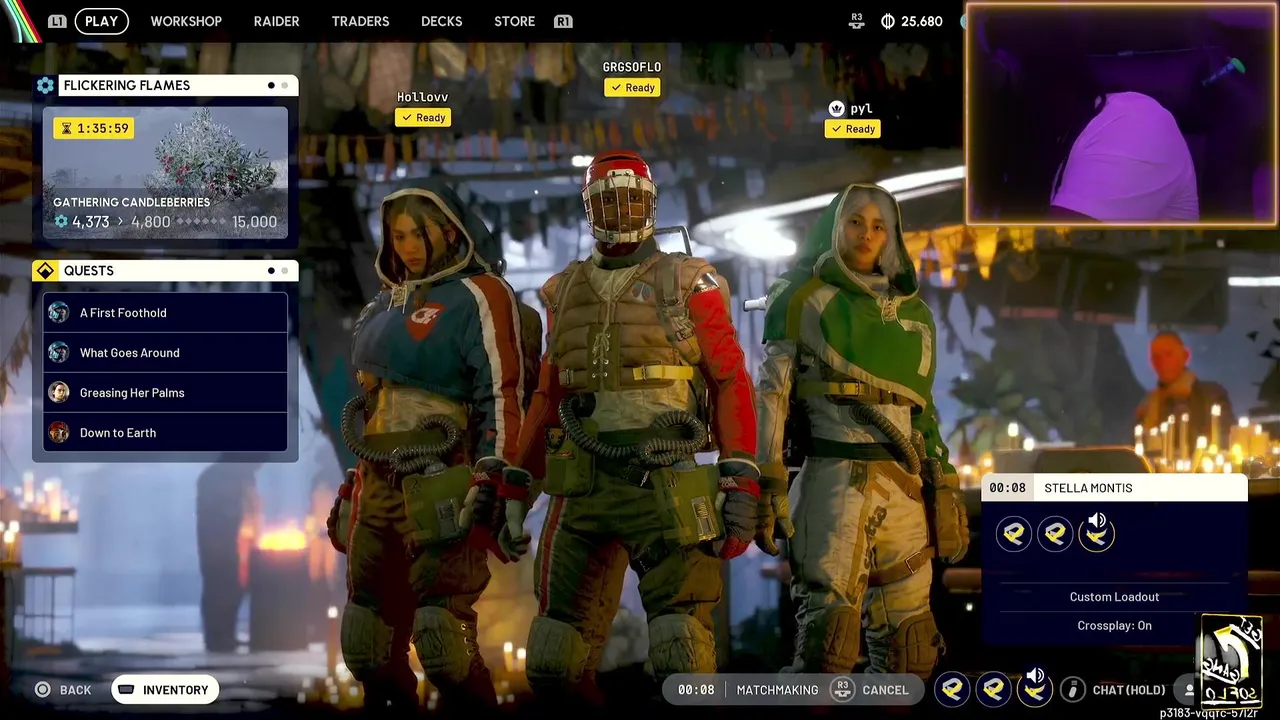Click the candleberries progress diamonds track
This screenshot has height=720, width=1280.
(x=199, y=222)
